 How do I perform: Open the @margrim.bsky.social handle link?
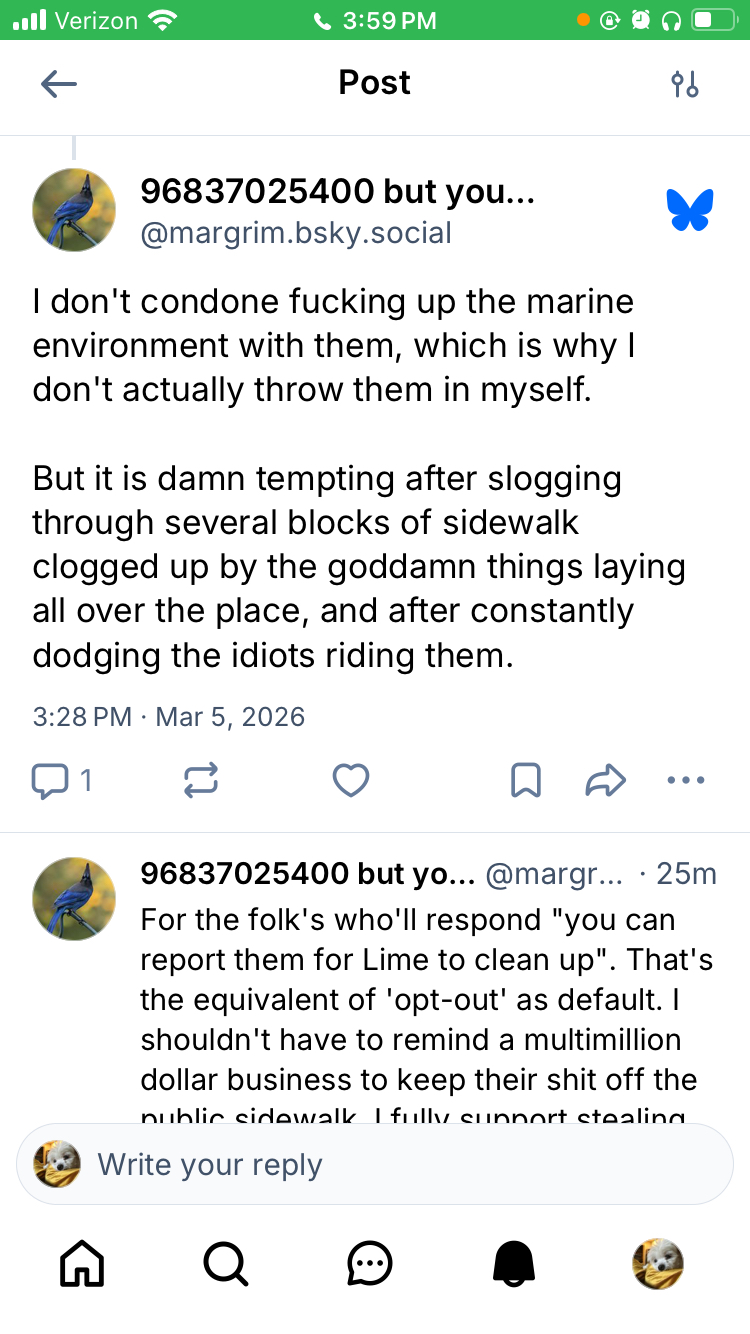(x=296, y=233)
